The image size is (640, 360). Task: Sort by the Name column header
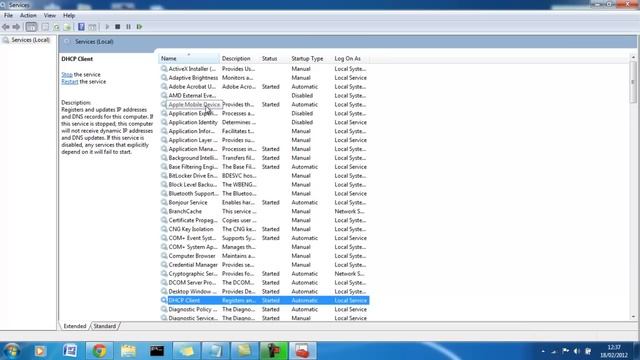189,59
